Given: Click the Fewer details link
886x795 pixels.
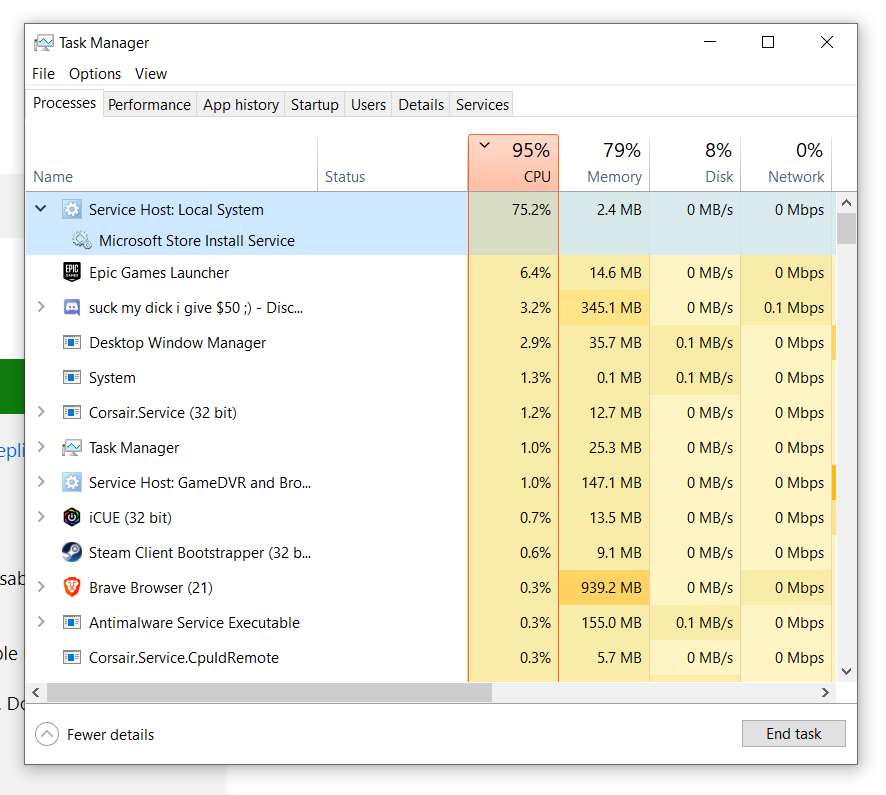Looking at the screenshot, I should coord(110,735).
